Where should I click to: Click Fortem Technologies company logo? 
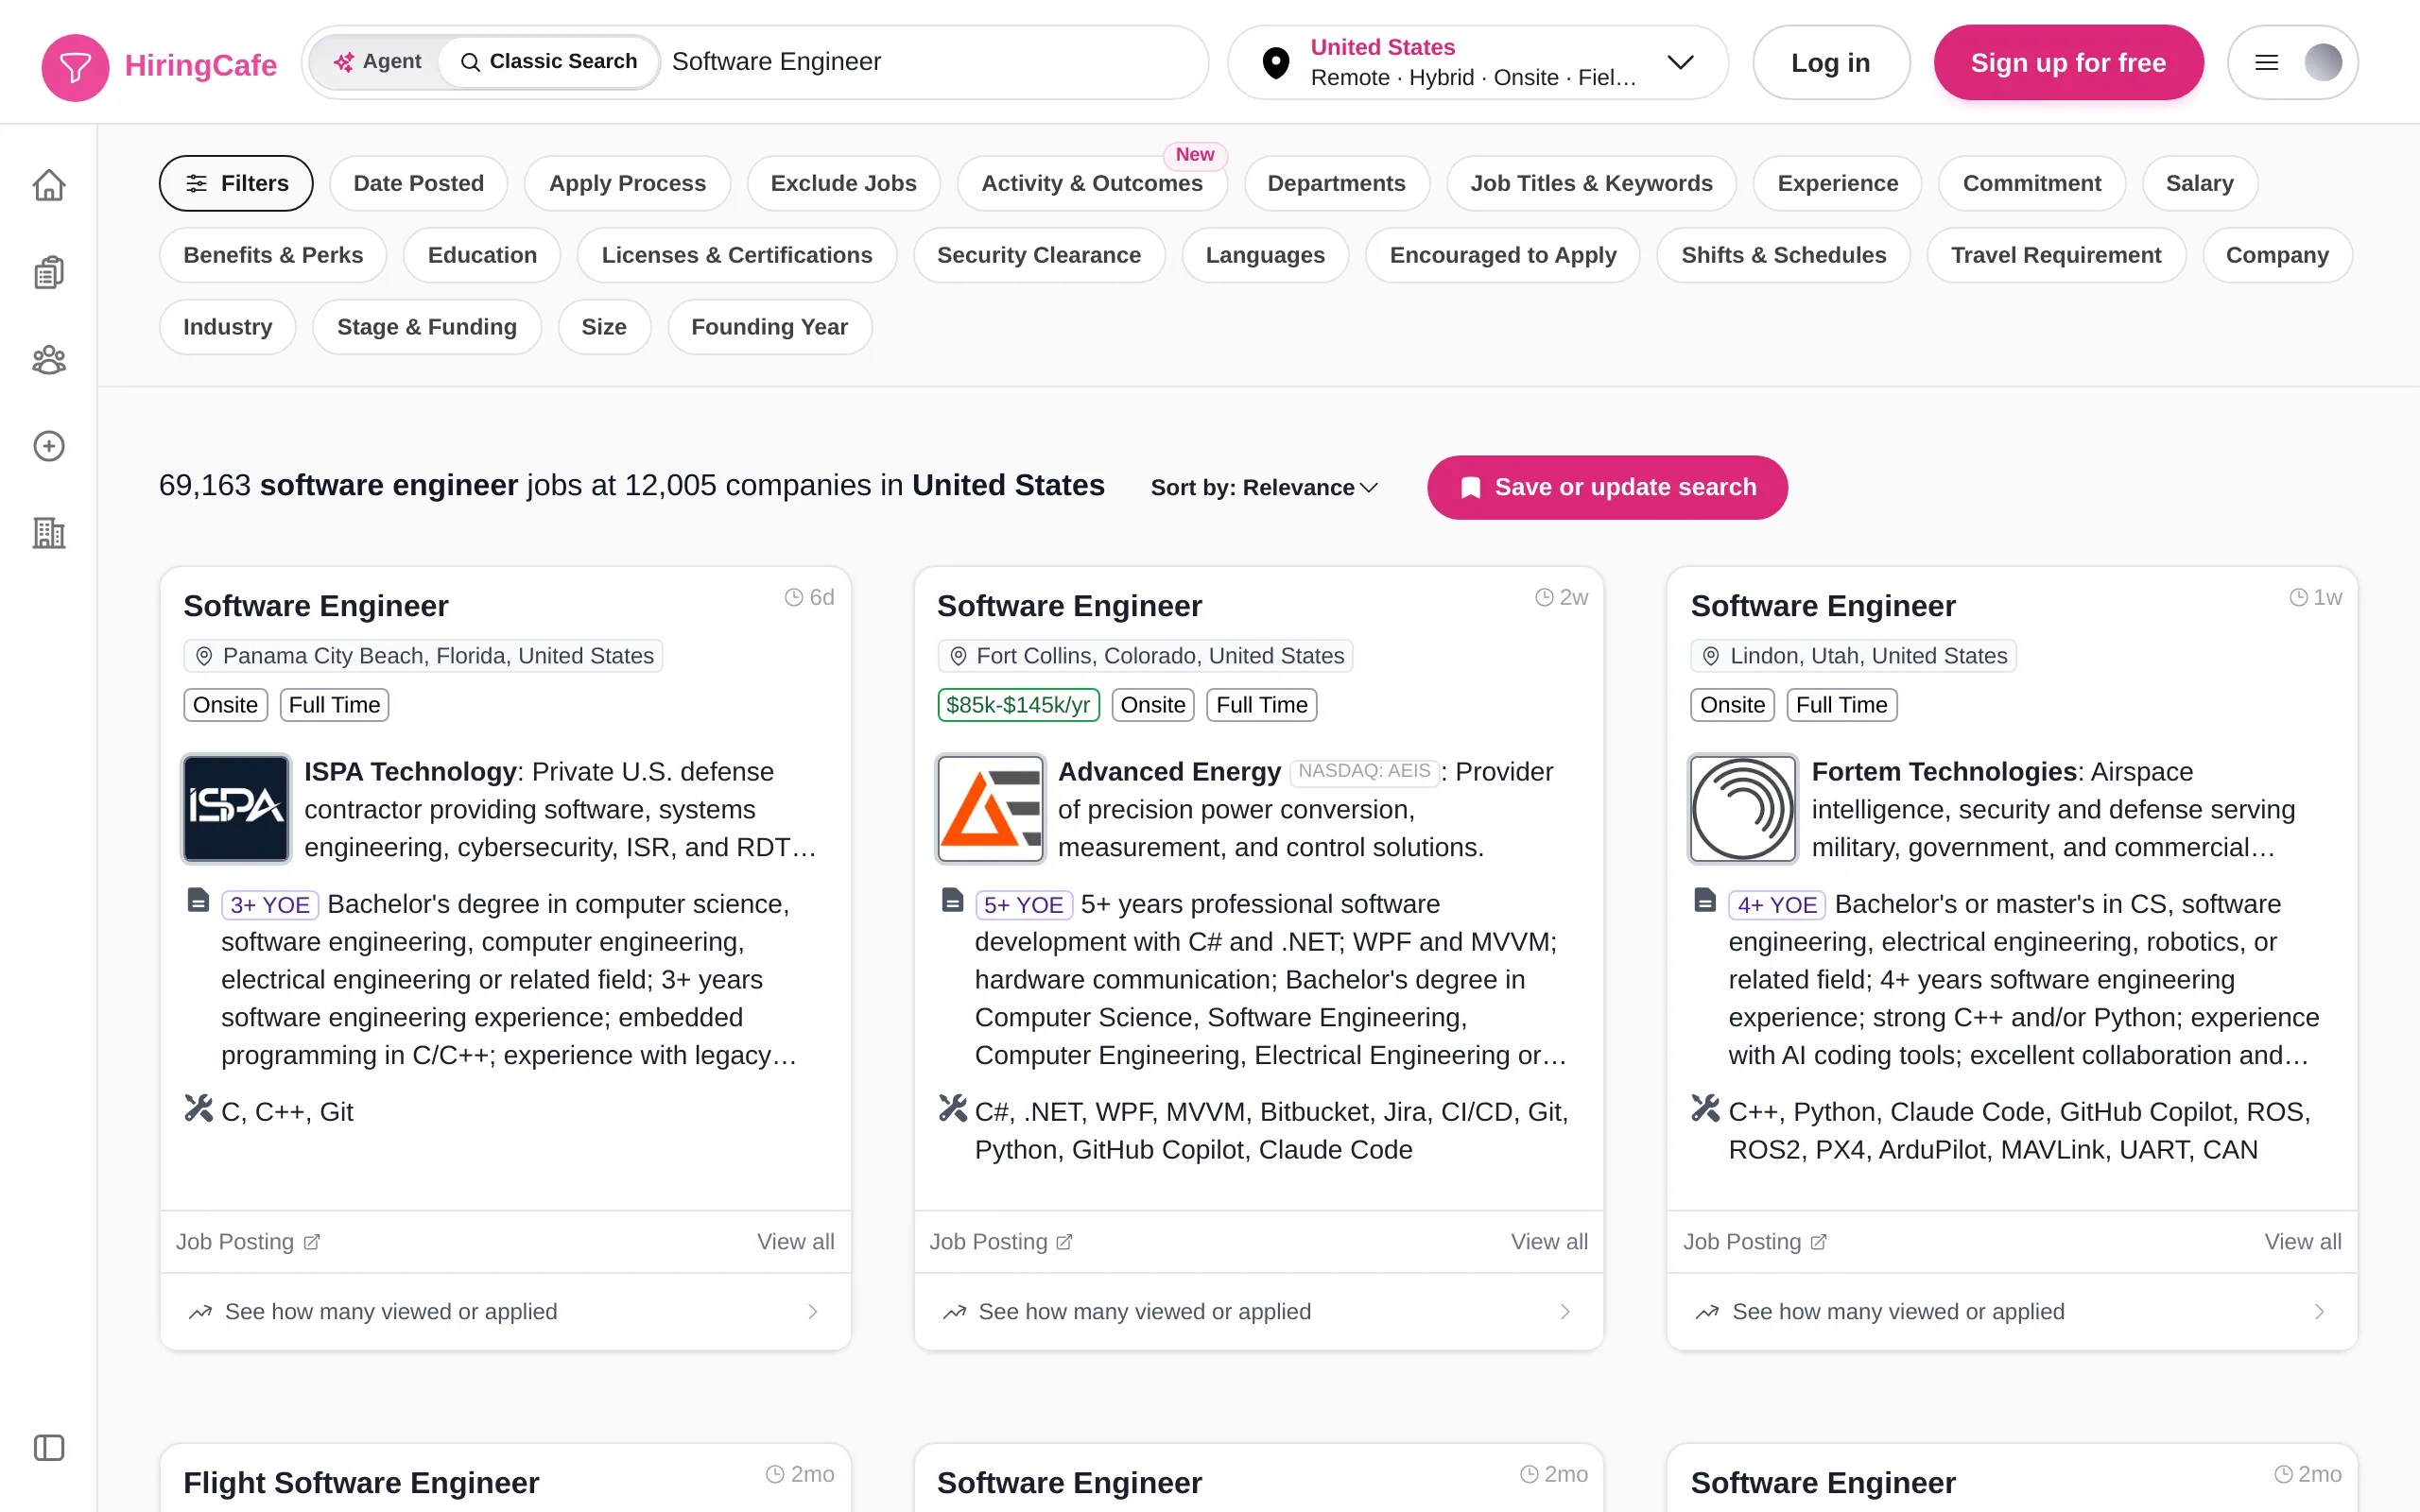(1743, 808)
